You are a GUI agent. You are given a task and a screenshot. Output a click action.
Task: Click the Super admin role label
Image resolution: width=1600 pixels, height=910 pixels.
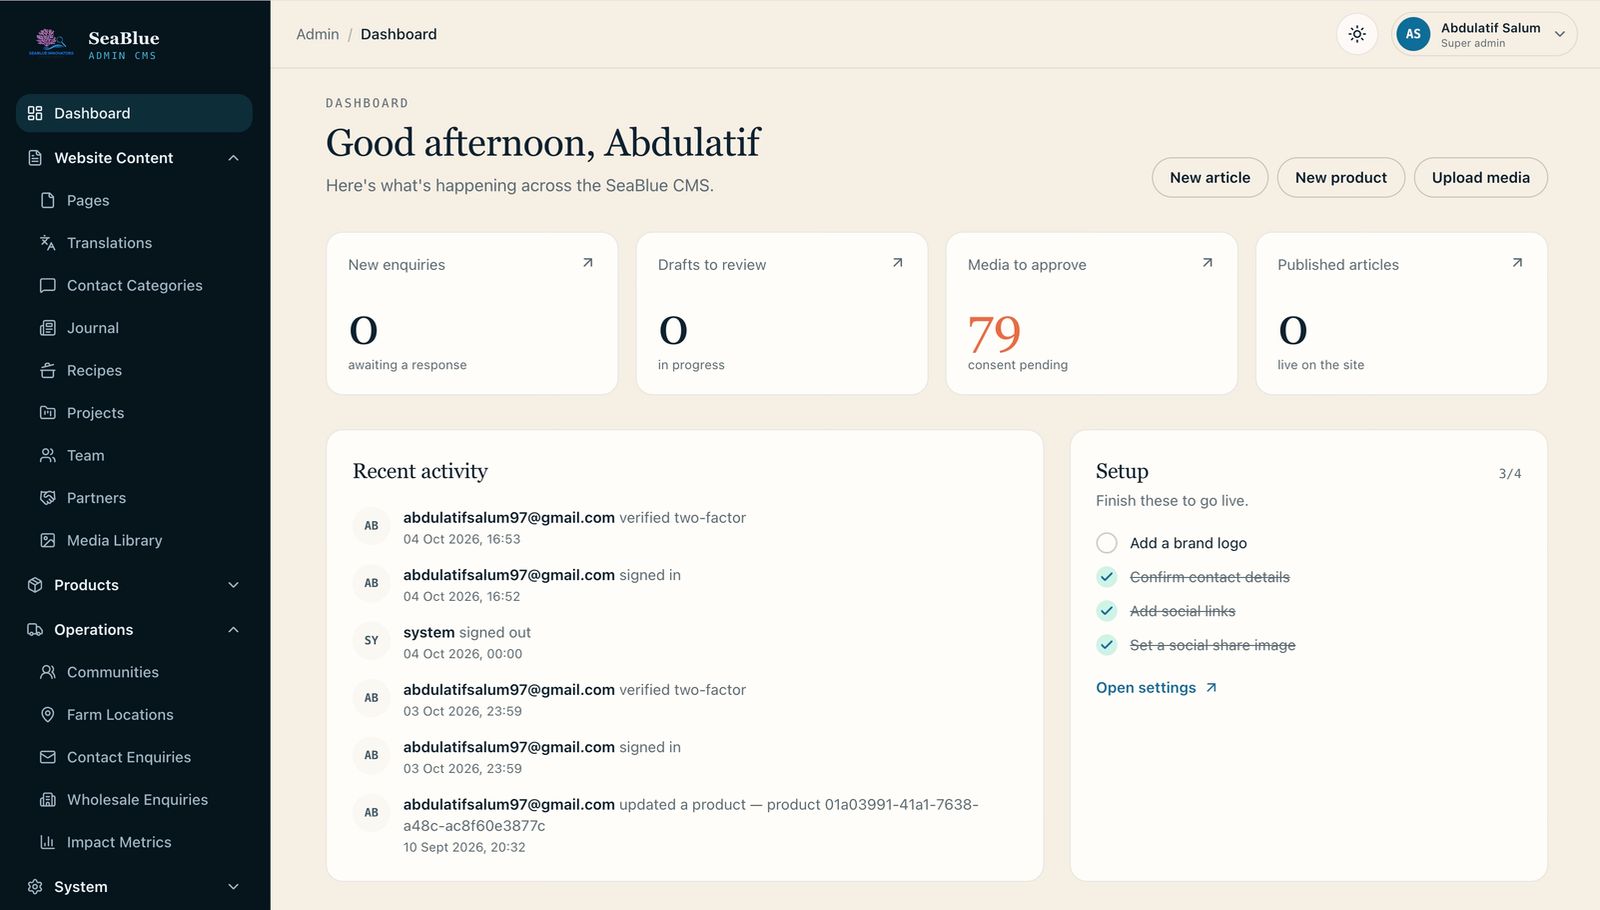pos(1473,43)
